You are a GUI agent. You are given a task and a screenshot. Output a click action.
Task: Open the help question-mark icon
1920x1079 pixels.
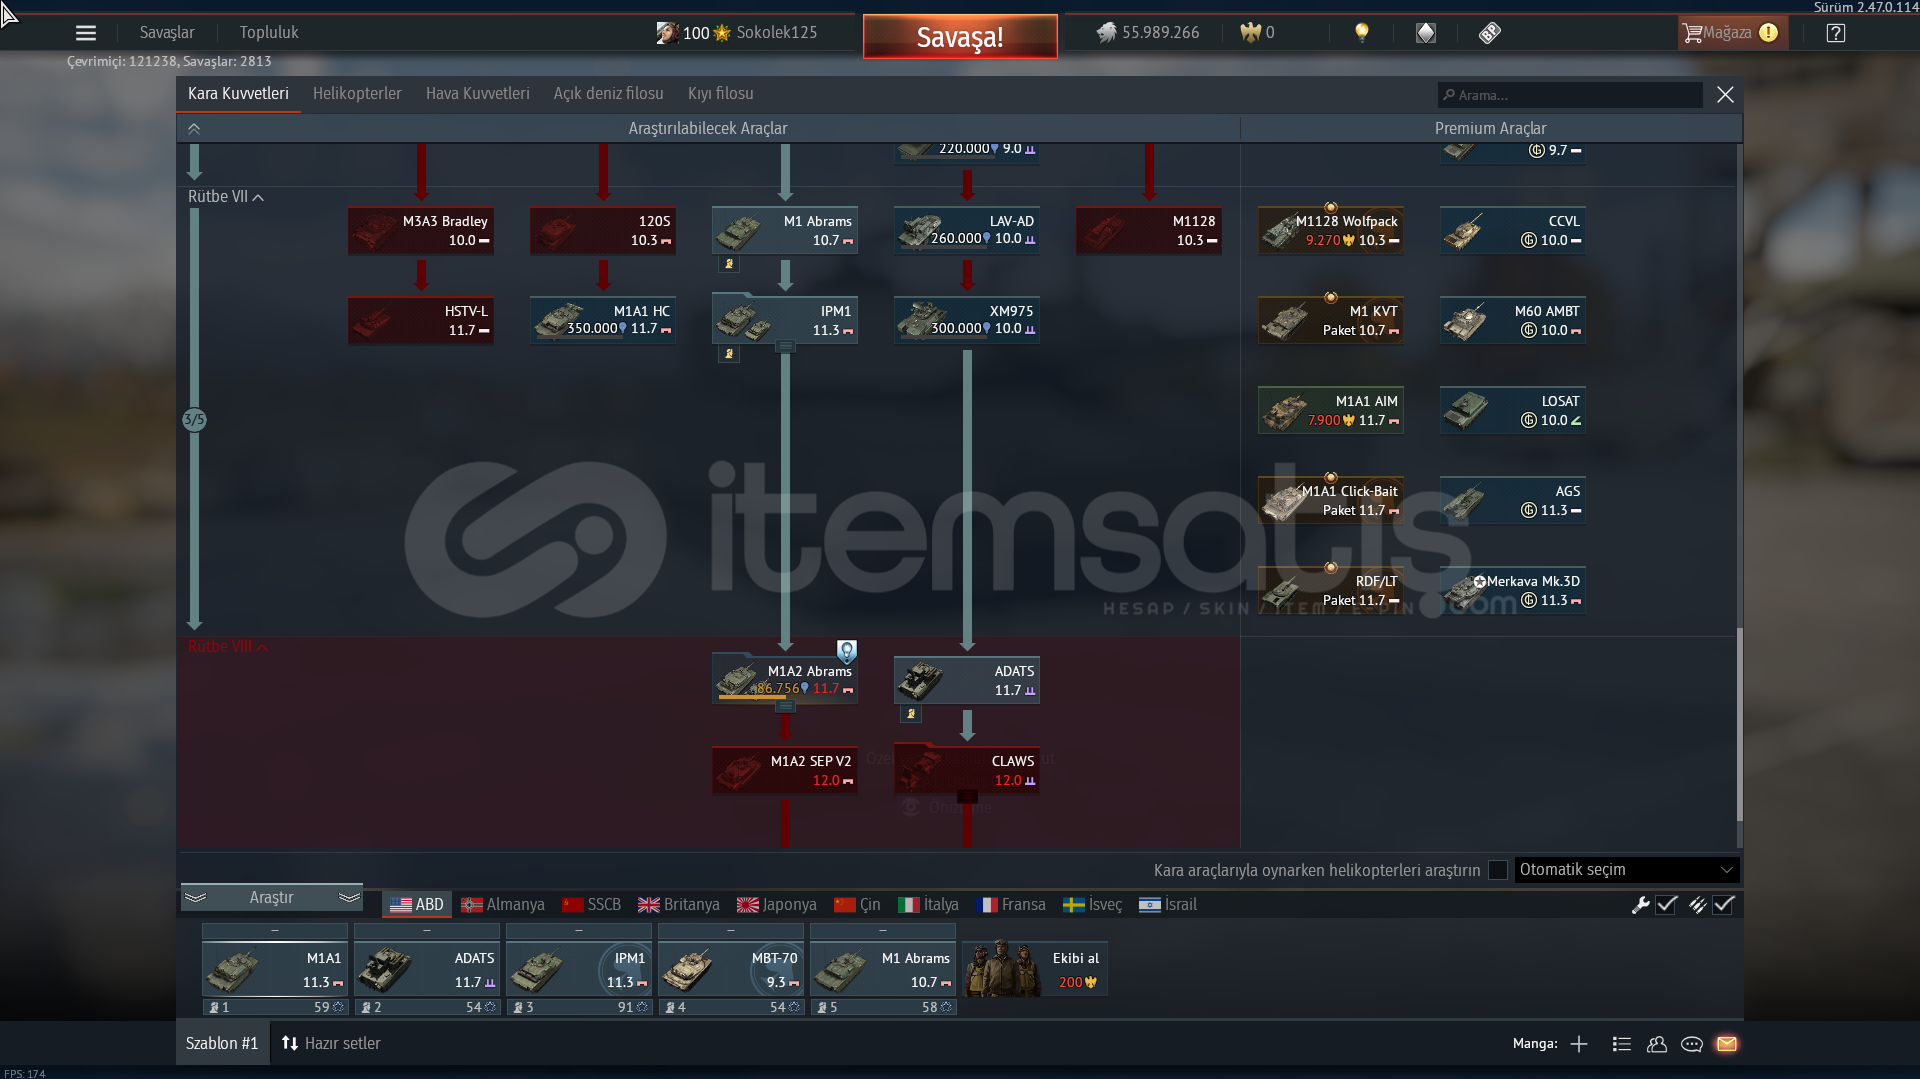pyautogui.click(x=1836, y=33)
